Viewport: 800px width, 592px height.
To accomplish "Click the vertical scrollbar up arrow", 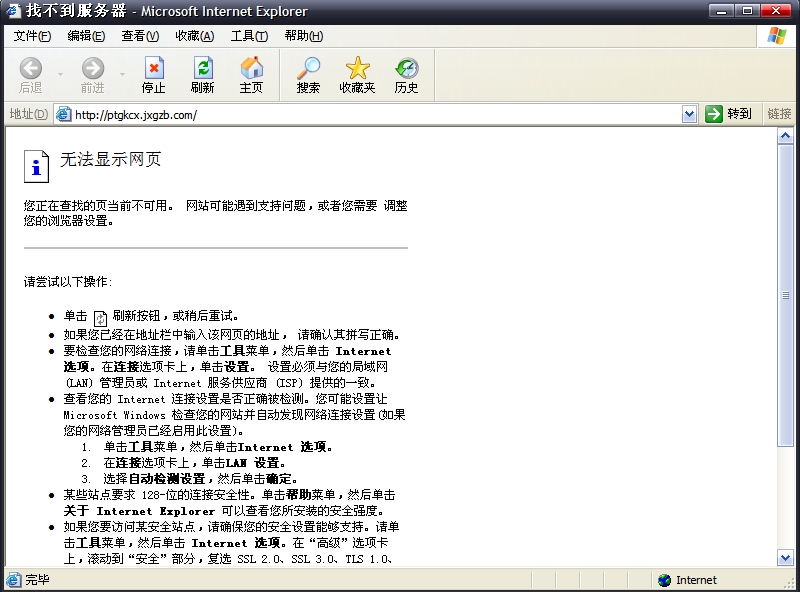I will [785, 136].
